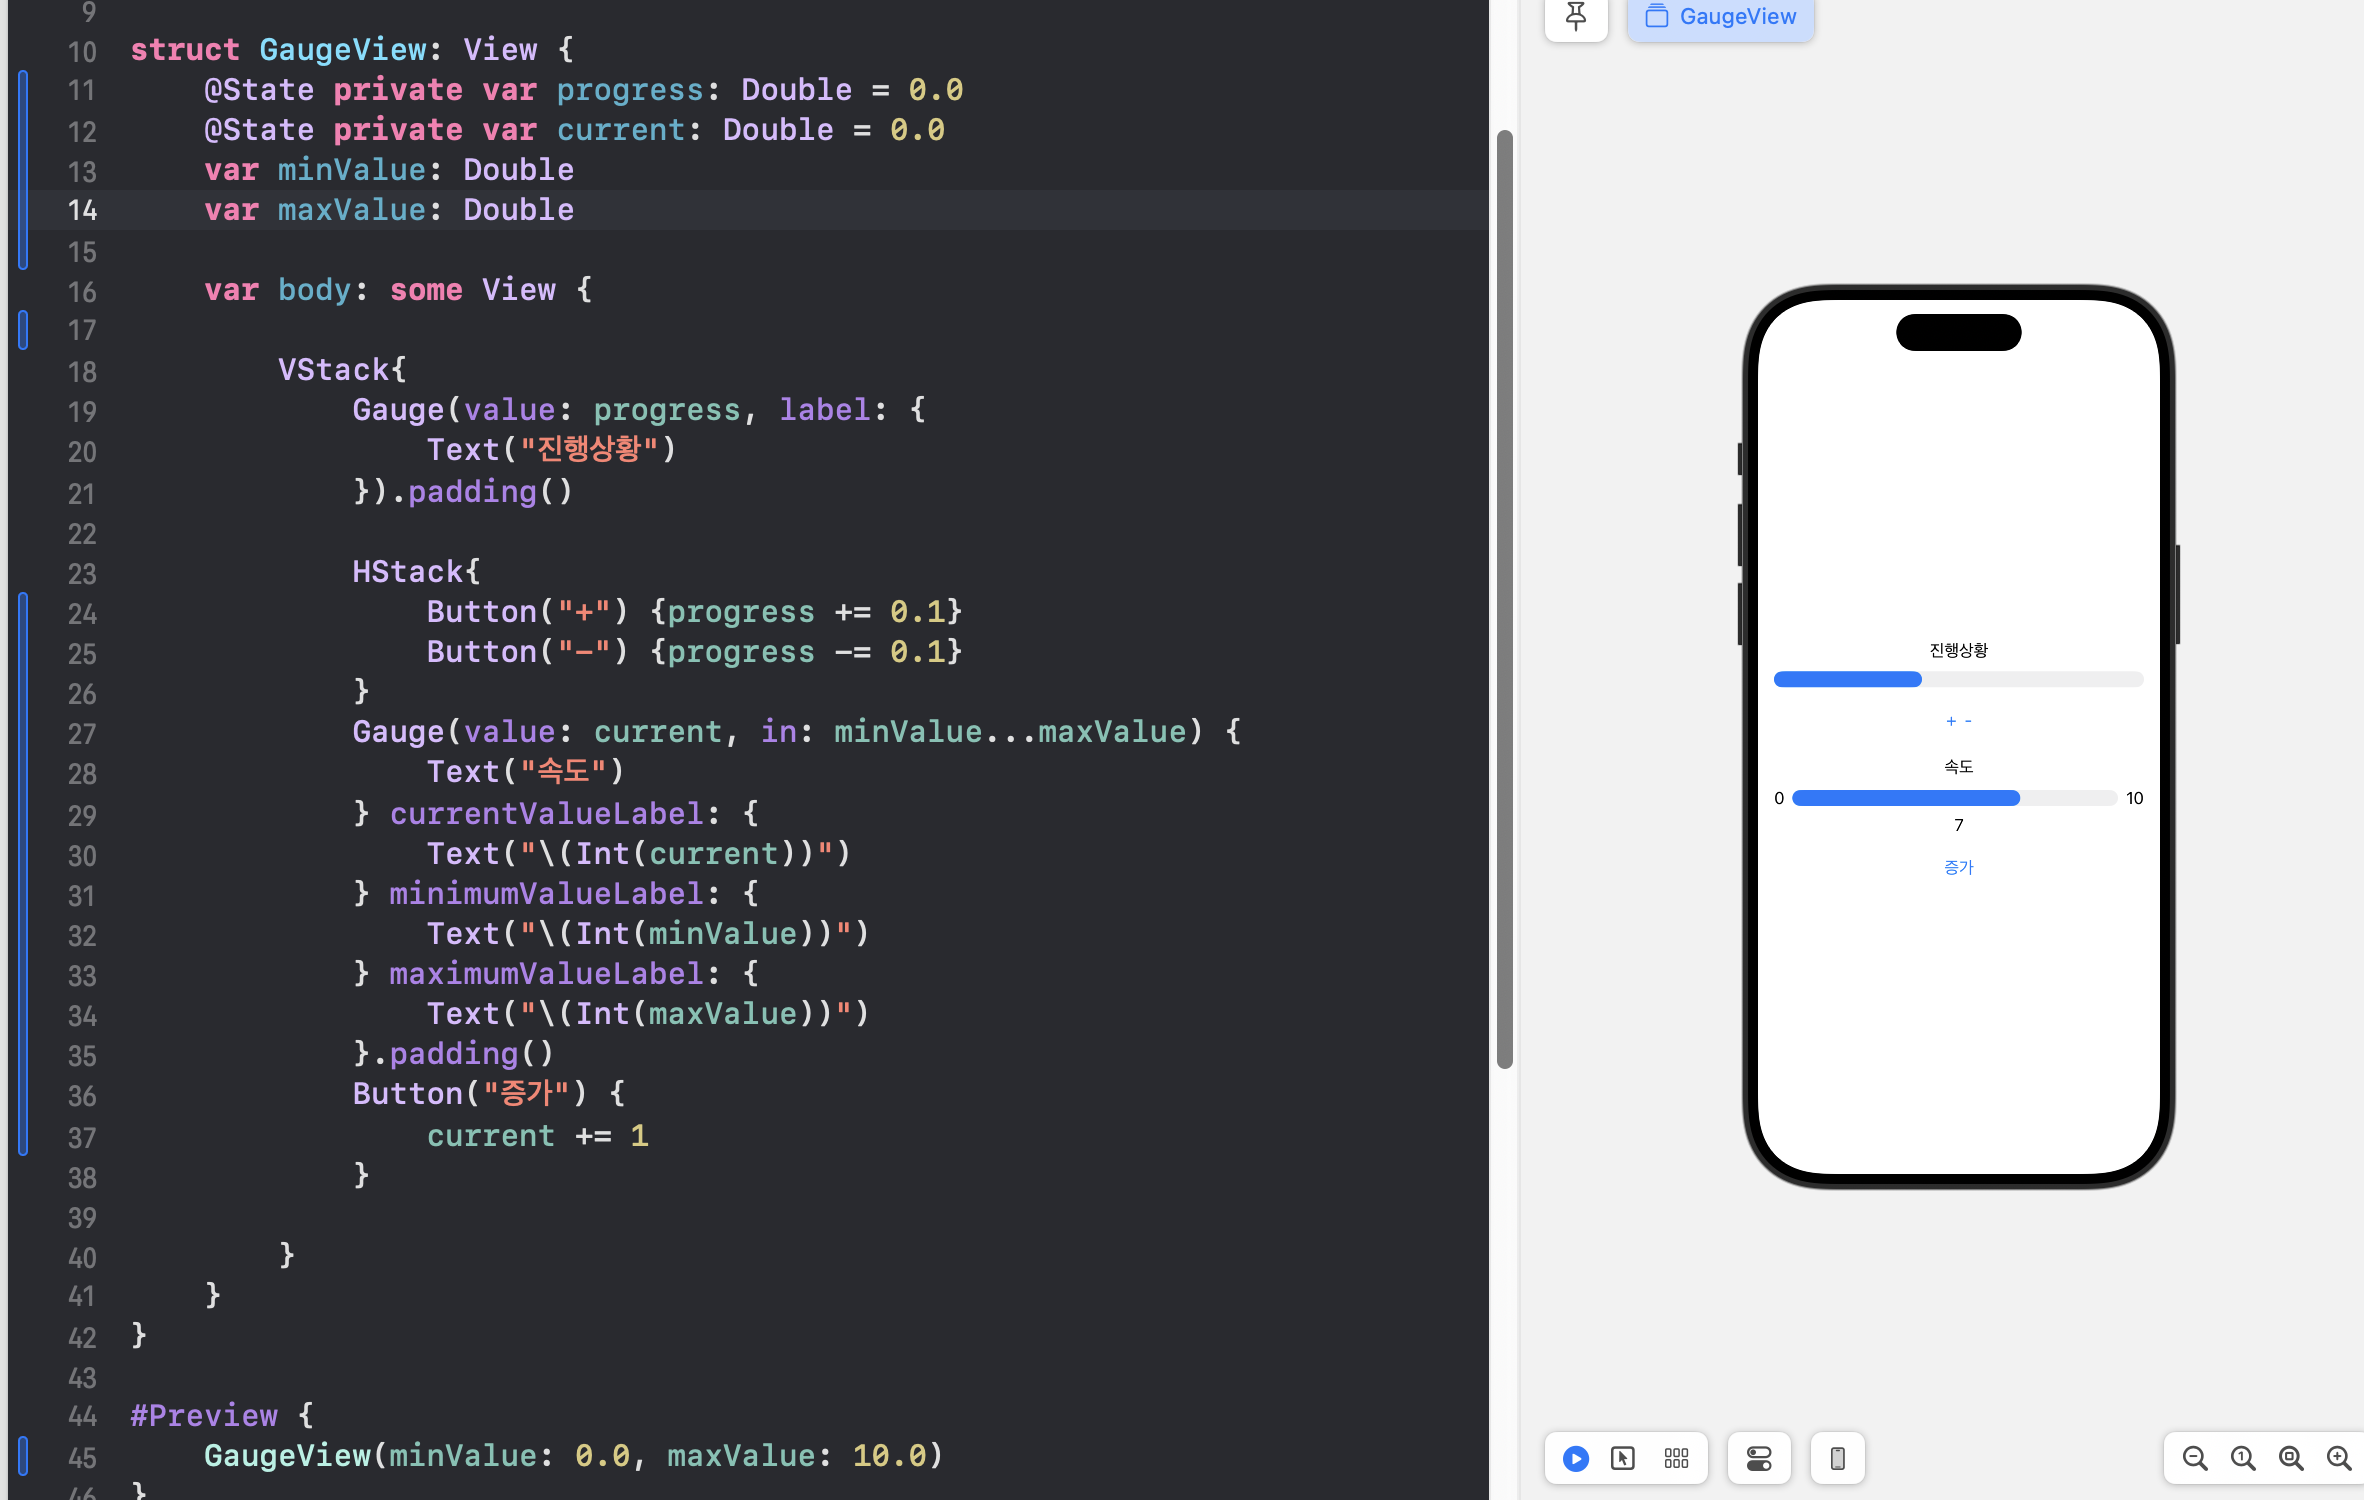Click the editor vertical scrollbar
The height and width of the screenshot is (1500, 2364).
[1504, 600]
